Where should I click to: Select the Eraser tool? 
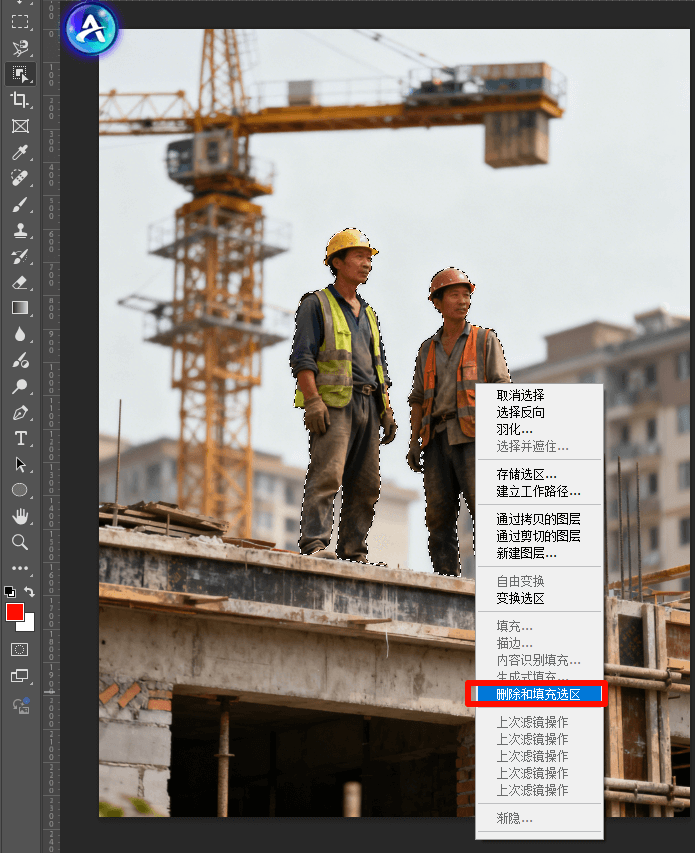19,282
